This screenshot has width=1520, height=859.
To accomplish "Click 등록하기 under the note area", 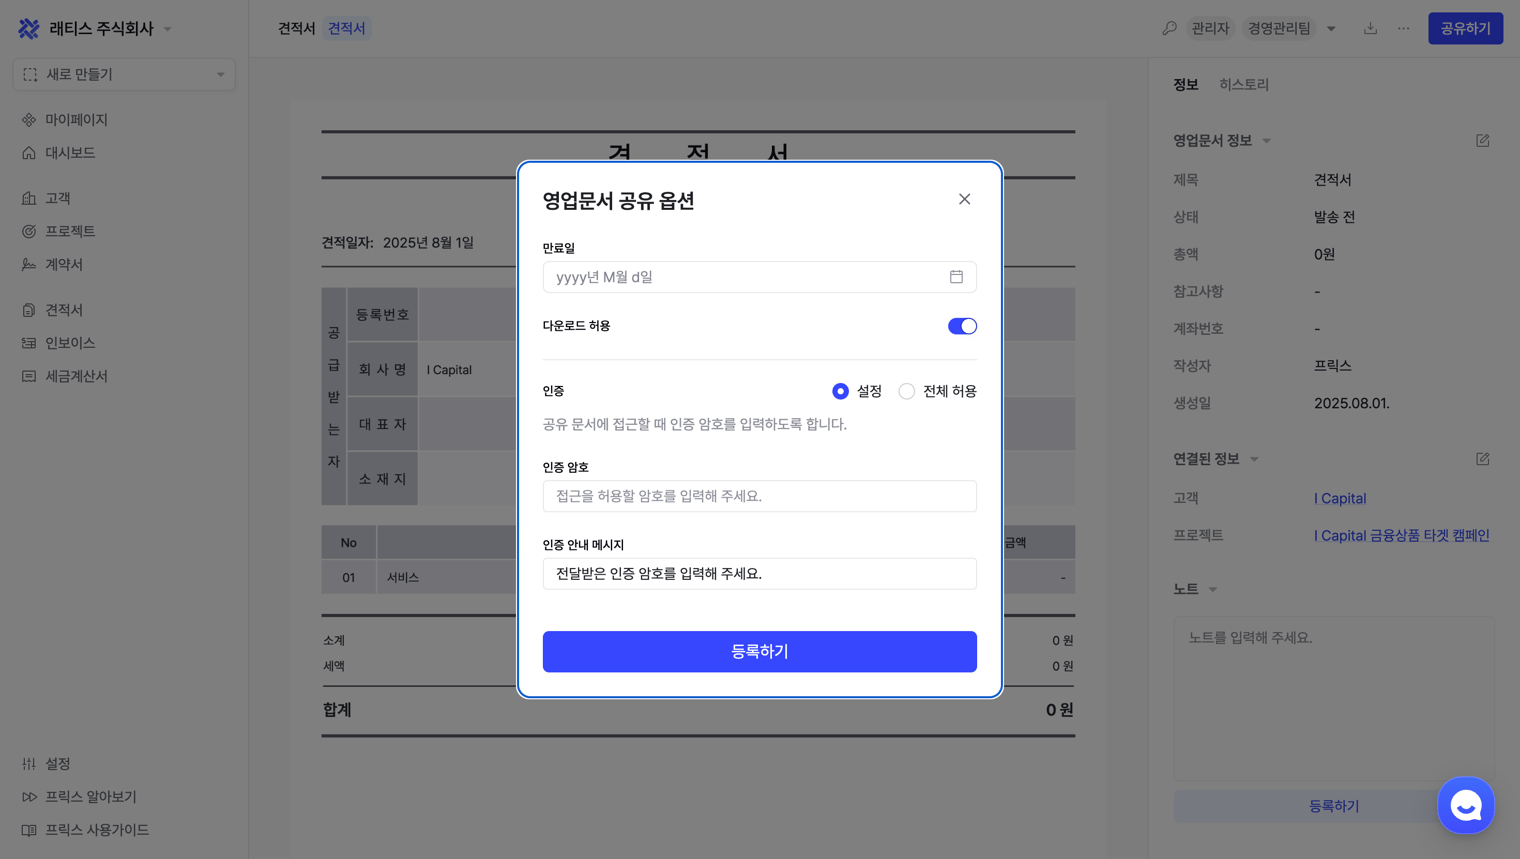I will 1334,806.
